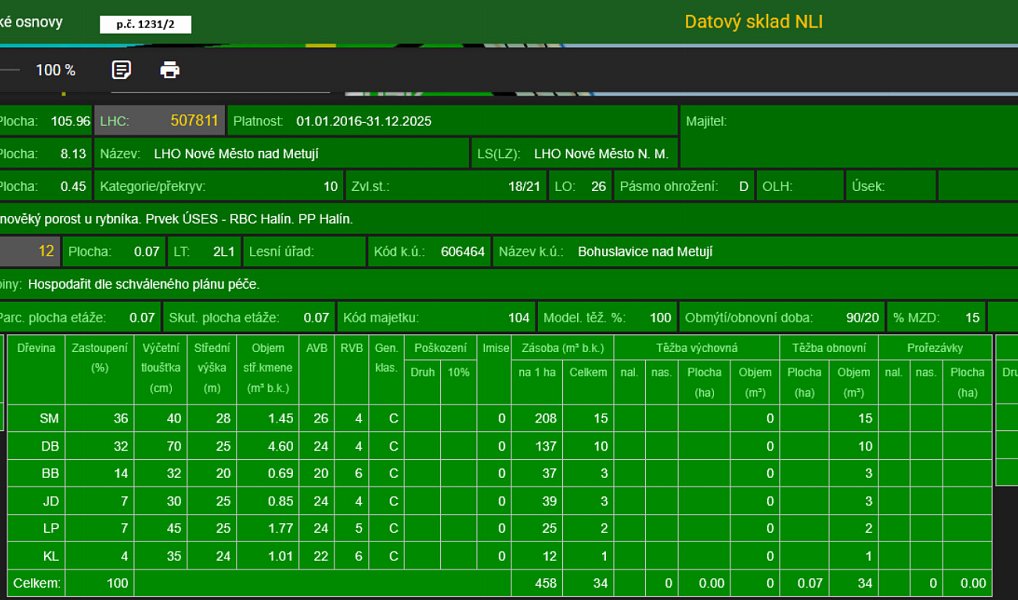Click the LT value 2L1
The width and height of the screenshot is (1018, 600).
224,252
